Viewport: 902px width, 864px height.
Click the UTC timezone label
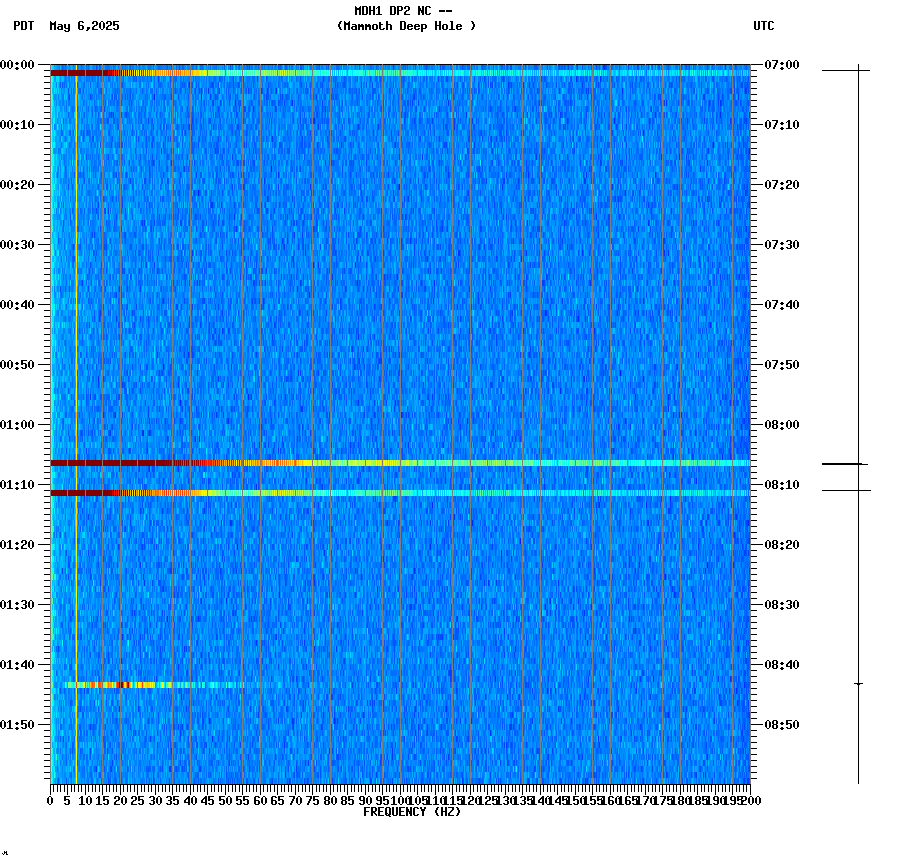(765, 27)
